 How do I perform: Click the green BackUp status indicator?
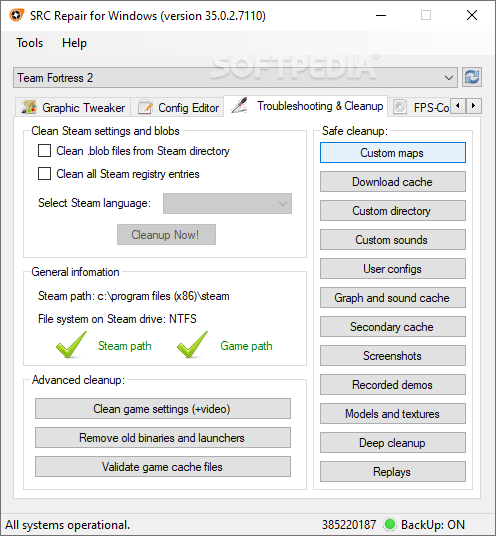[390, 524]
